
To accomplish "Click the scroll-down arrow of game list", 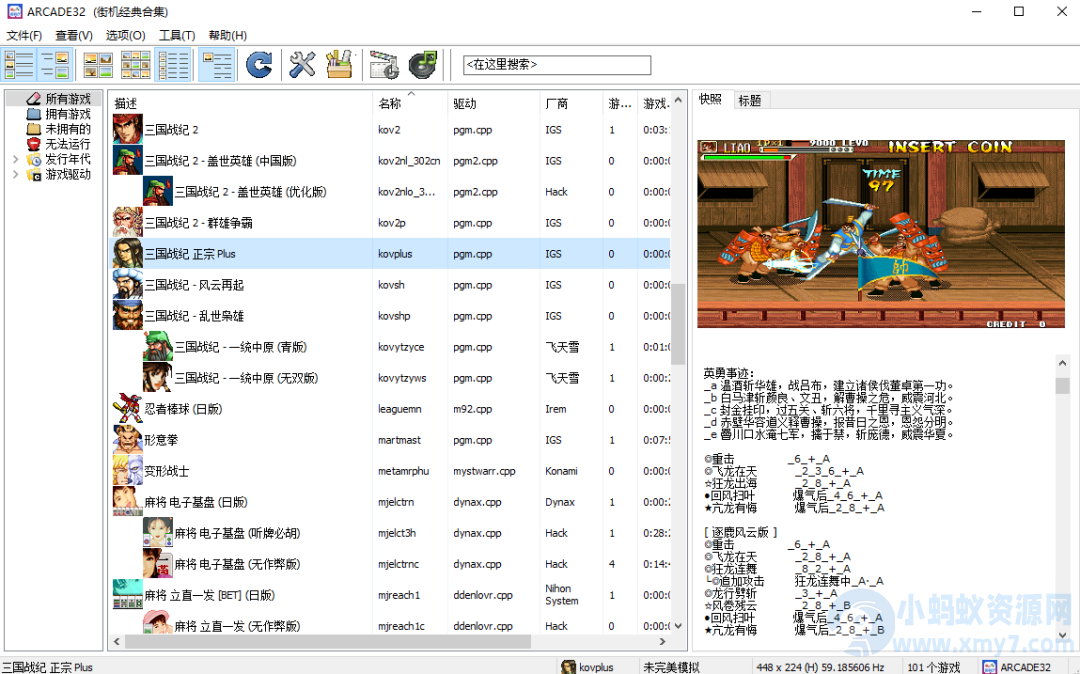I will (678, 626).
